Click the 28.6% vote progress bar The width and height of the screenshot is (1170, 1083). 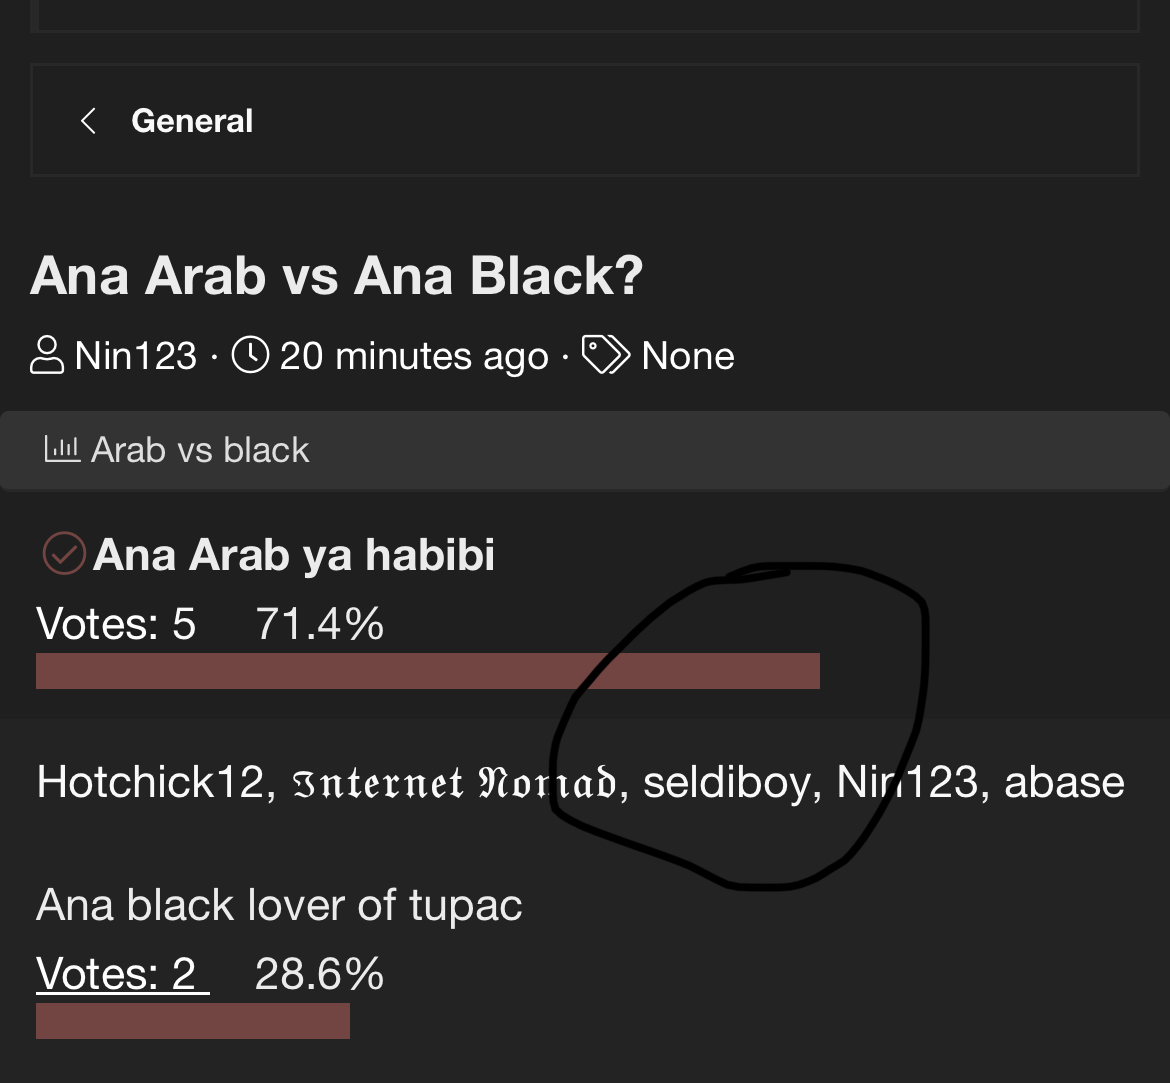click(193, 1020)
